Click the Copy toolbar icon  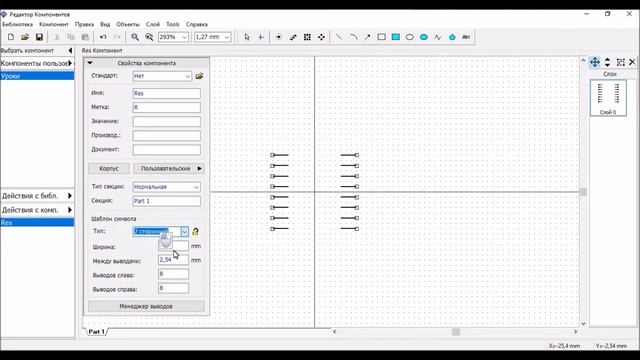pos(71,37)
